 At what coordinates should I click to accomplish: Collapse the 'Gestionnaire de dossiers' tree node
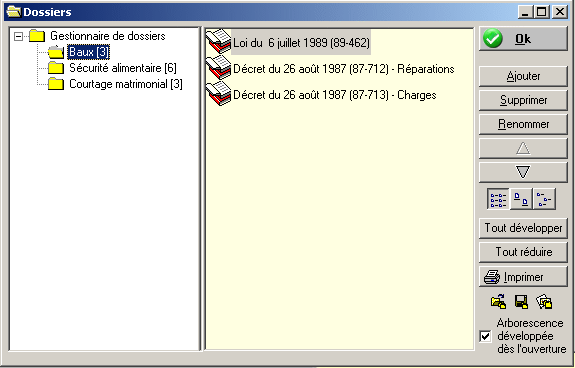tap(18, 36)
